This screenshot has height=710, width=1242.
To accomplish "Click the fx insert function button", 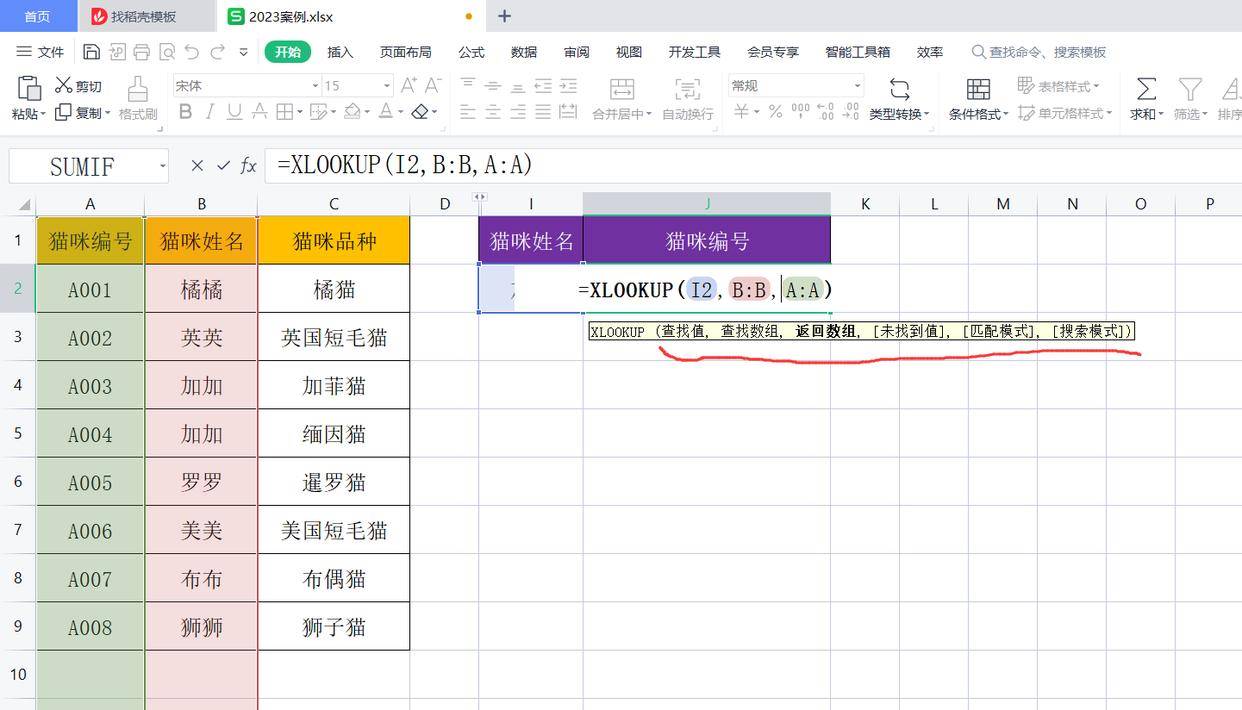I will tap(248, 166).
